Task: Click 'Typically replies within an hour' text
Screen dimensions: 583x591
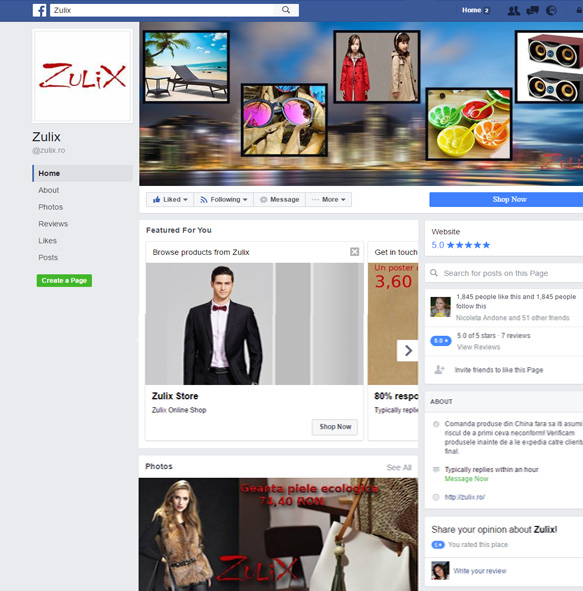Action: pos(491,470)
